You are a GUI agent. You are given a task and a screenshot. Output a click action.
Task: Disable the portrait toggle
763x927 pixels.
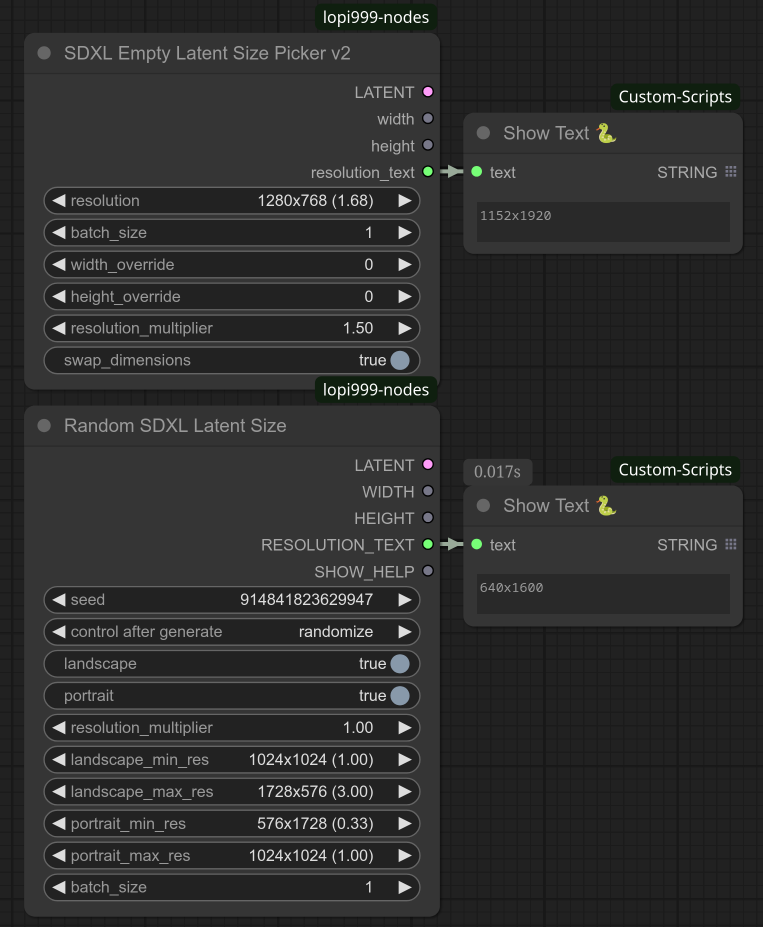pyautogui.click(x=400, y=696)
